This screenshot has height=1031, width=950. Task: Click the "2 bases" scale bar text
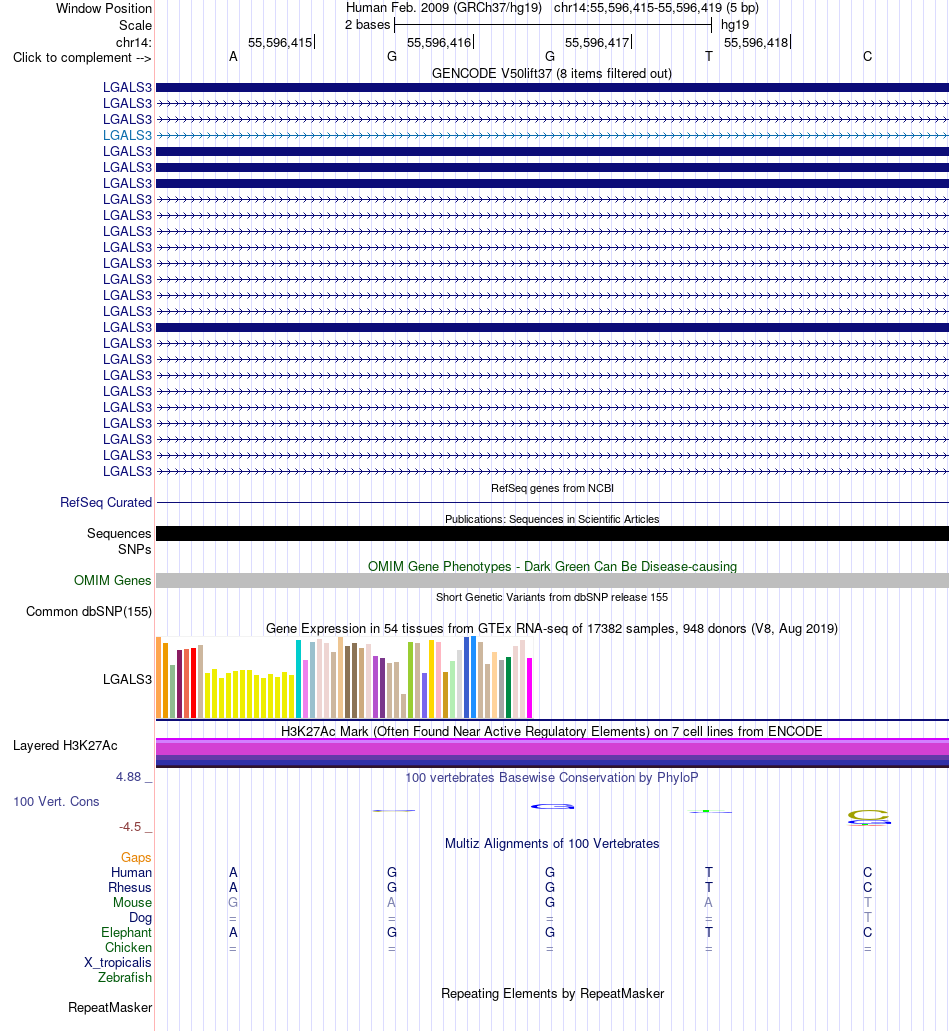click(x=368, y=25)
